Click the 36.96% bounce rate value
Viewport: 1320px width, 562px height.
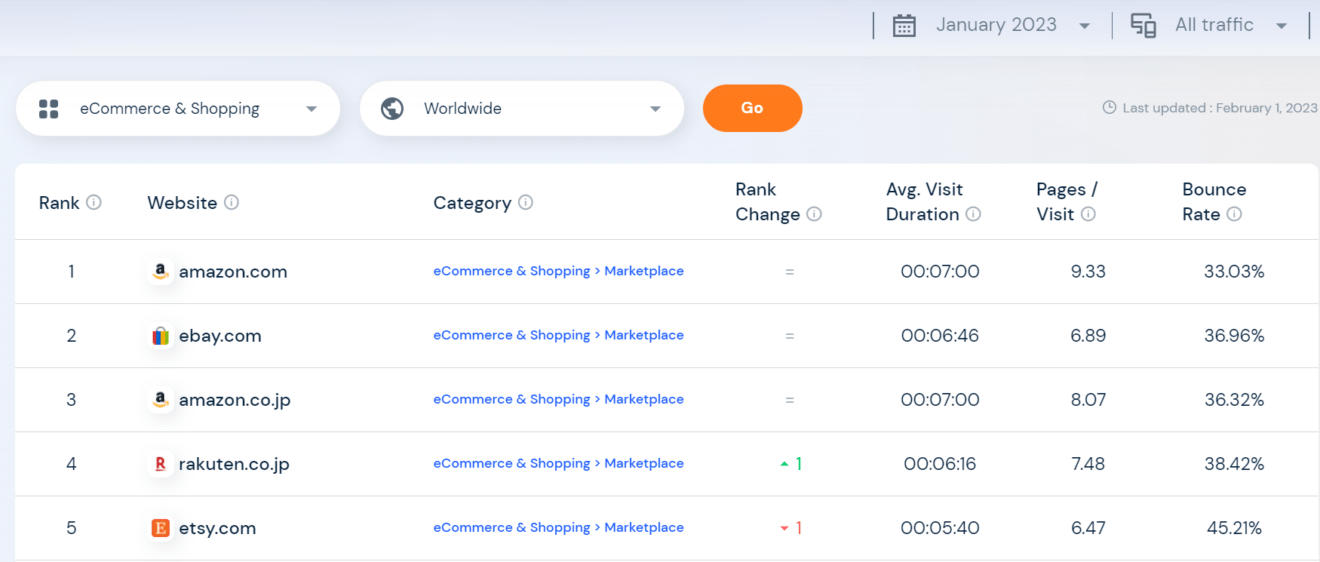click(x=1234, y=335)
